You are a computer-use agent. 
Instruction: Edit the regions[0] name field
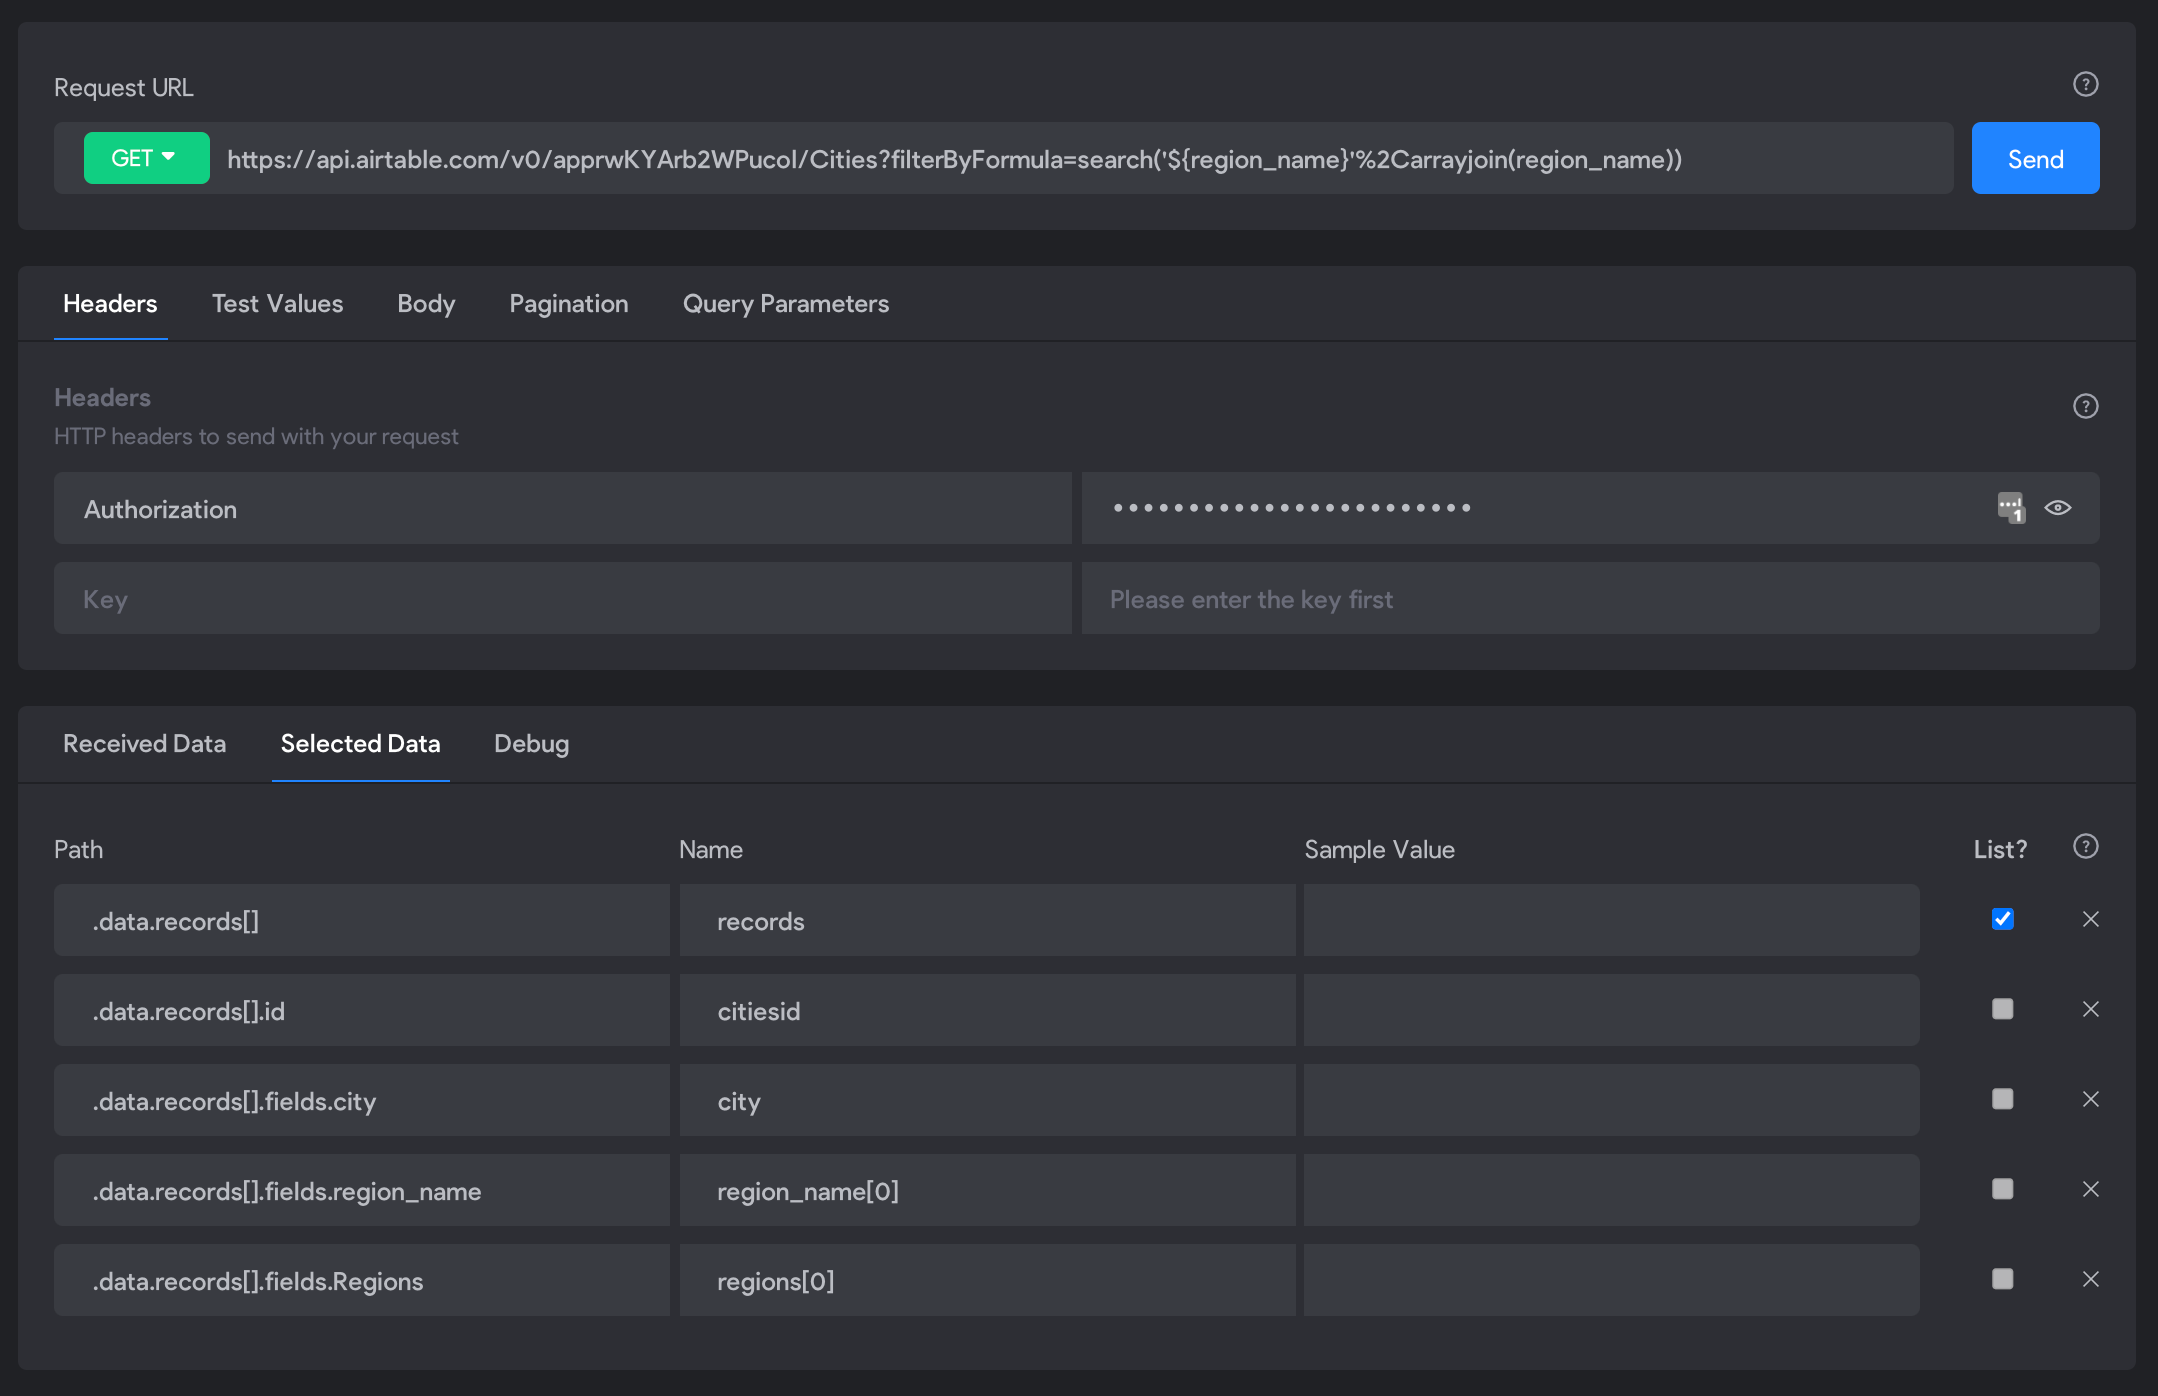tap(987, 1280)
